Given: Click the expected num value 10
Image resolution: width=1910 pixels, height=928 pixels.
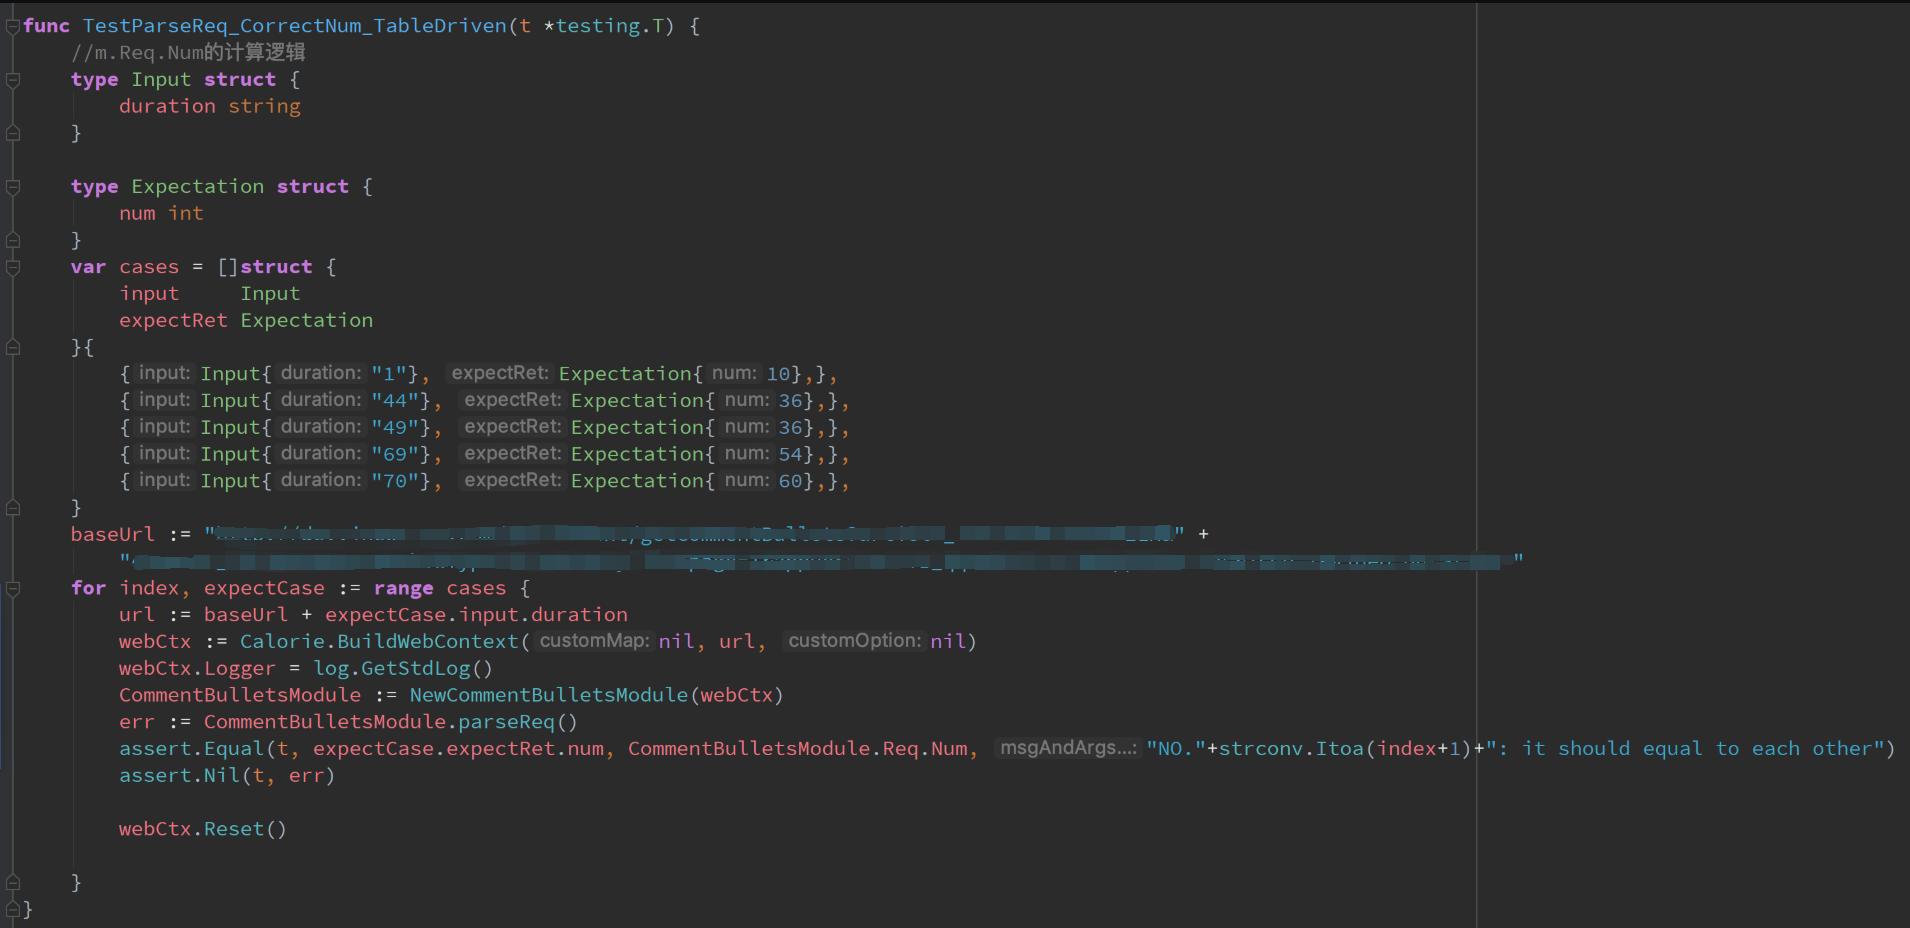Looking at the screenshot, I should coord(778,374).
